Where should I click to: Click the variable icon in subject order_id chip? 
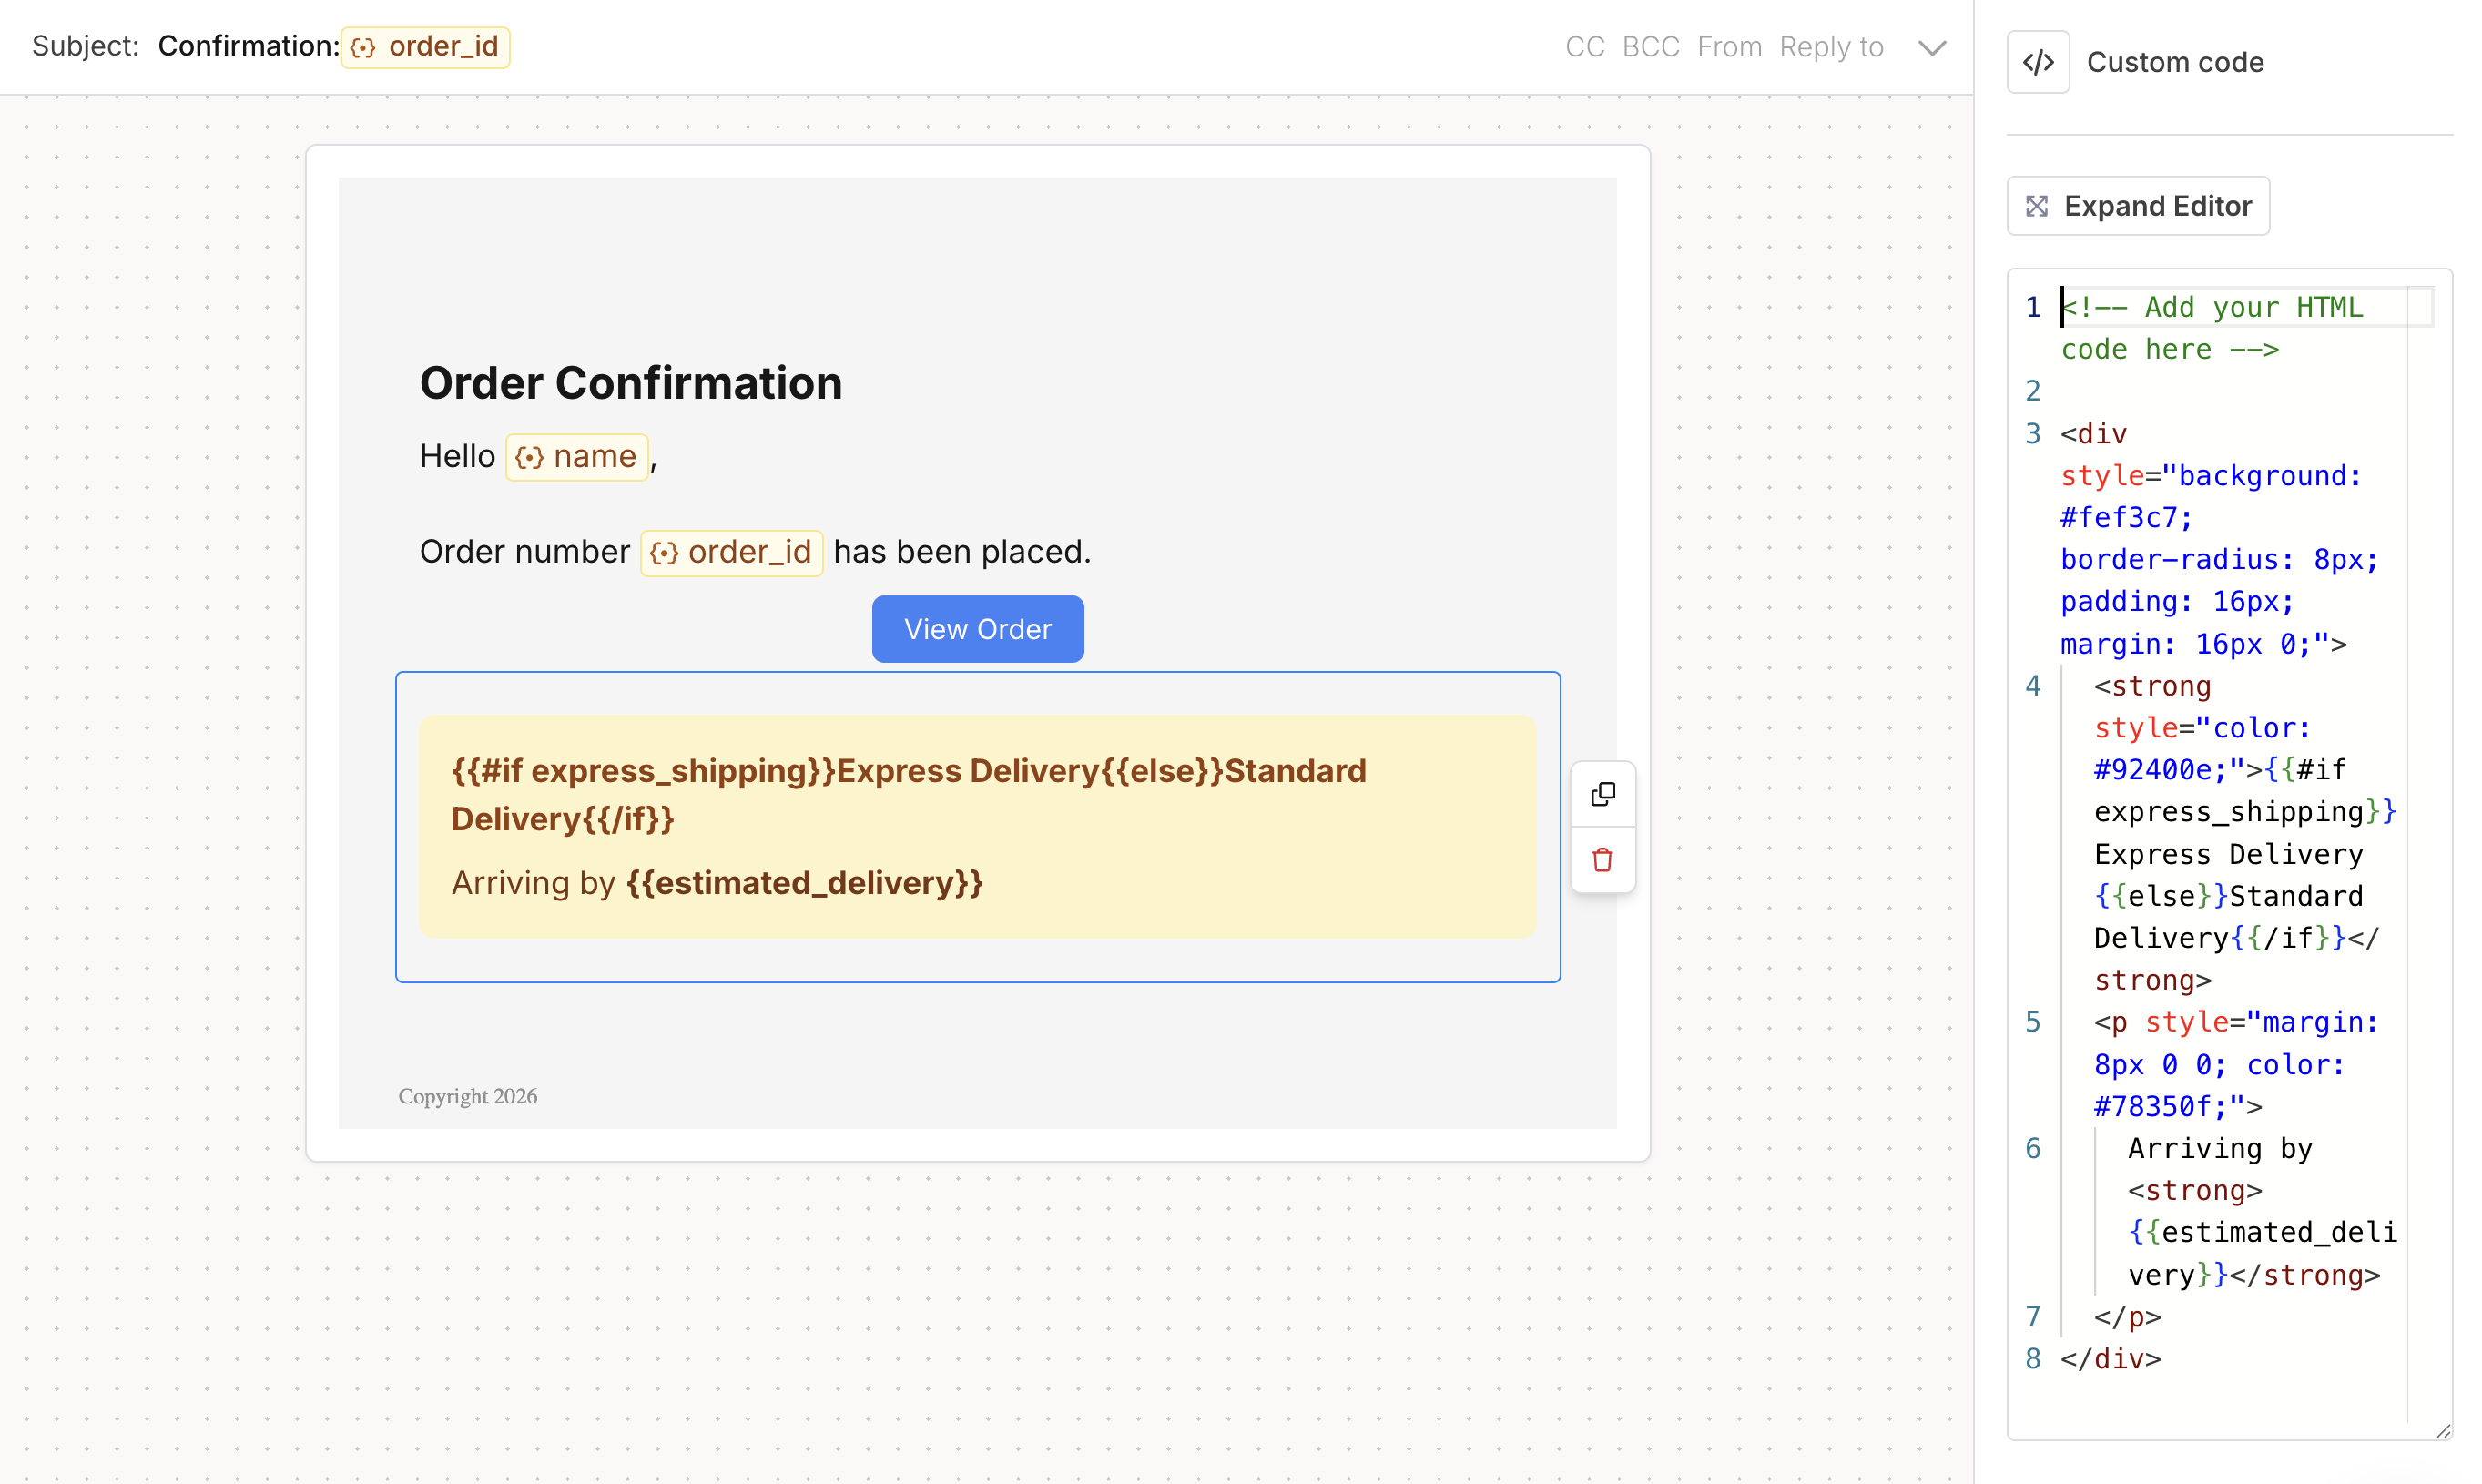[x=362, y=46]
